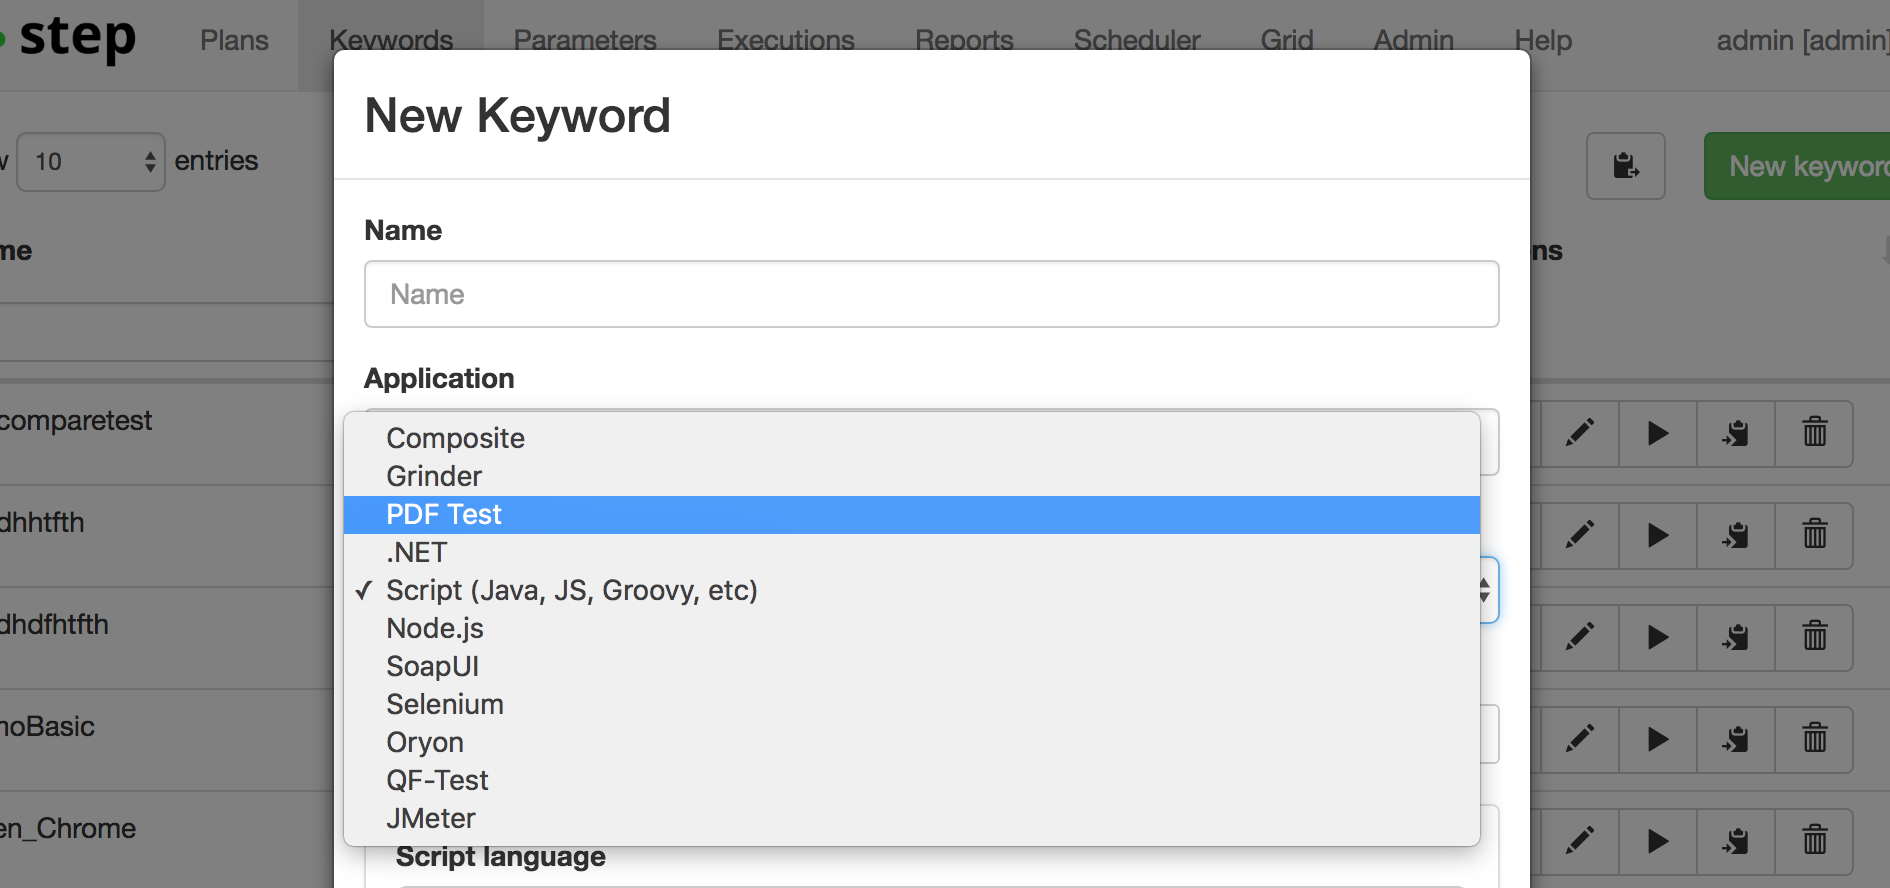The height and width of the screenshot is (888, 1890).
Task: Click the New keyword button
Action: pos(1798,166)
